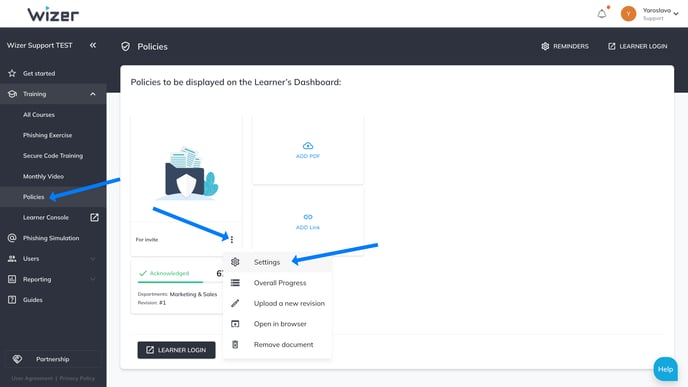Expand the Reporting section chevron
Screen dimensions: 688x387
pos(93,279)
